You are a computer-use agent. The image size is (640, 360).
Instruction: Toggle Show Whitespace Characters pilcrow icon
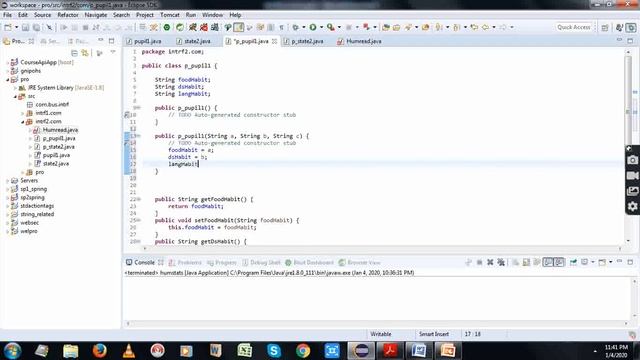282,27
